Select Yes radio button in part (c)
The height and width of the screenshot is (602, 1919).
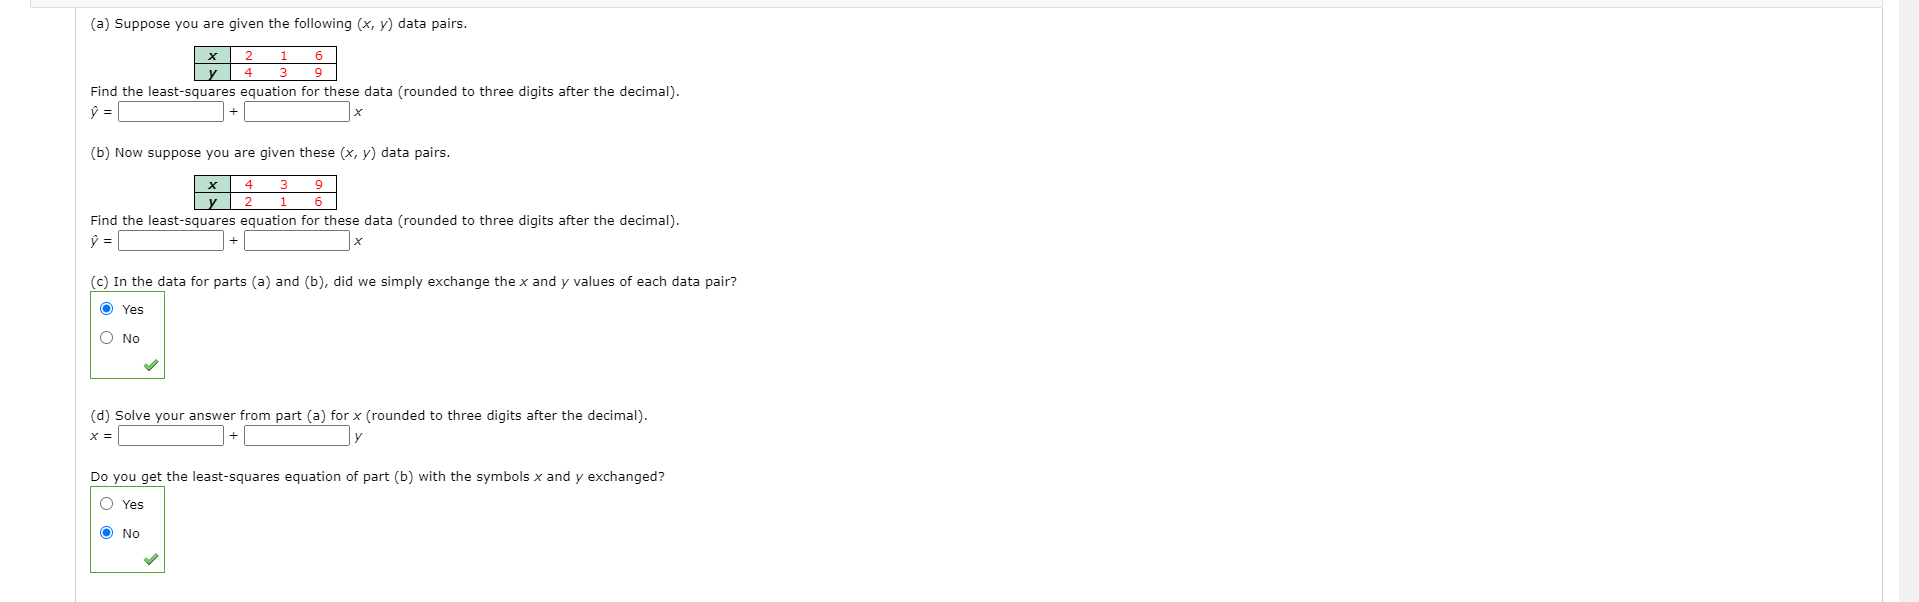pos(107,309)
